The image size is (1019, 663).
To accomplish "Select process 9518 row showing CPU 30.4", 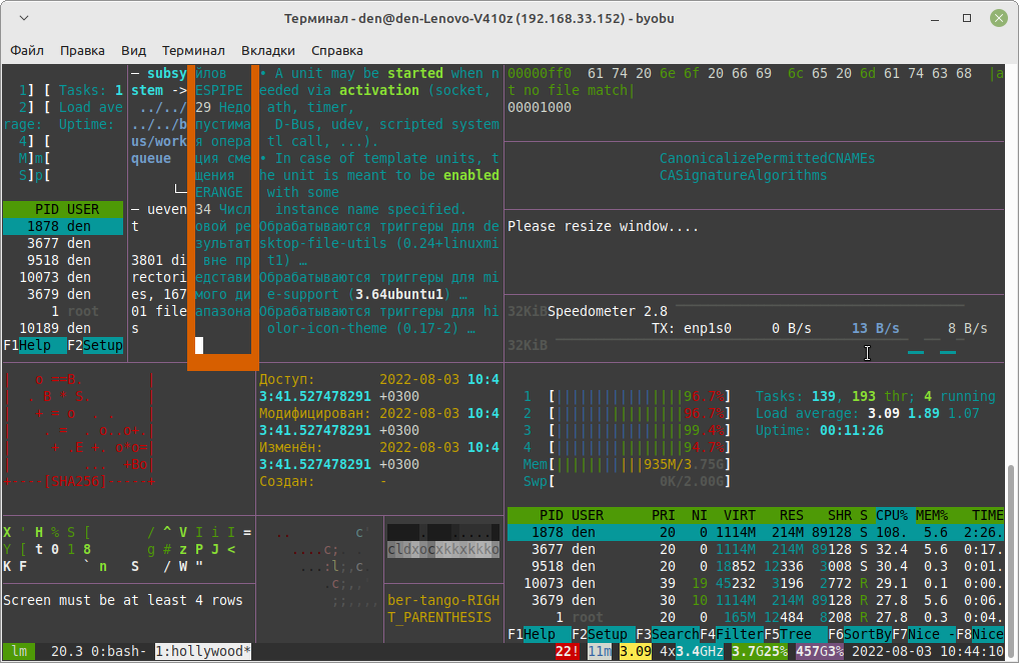I will [x=756, y=566].
